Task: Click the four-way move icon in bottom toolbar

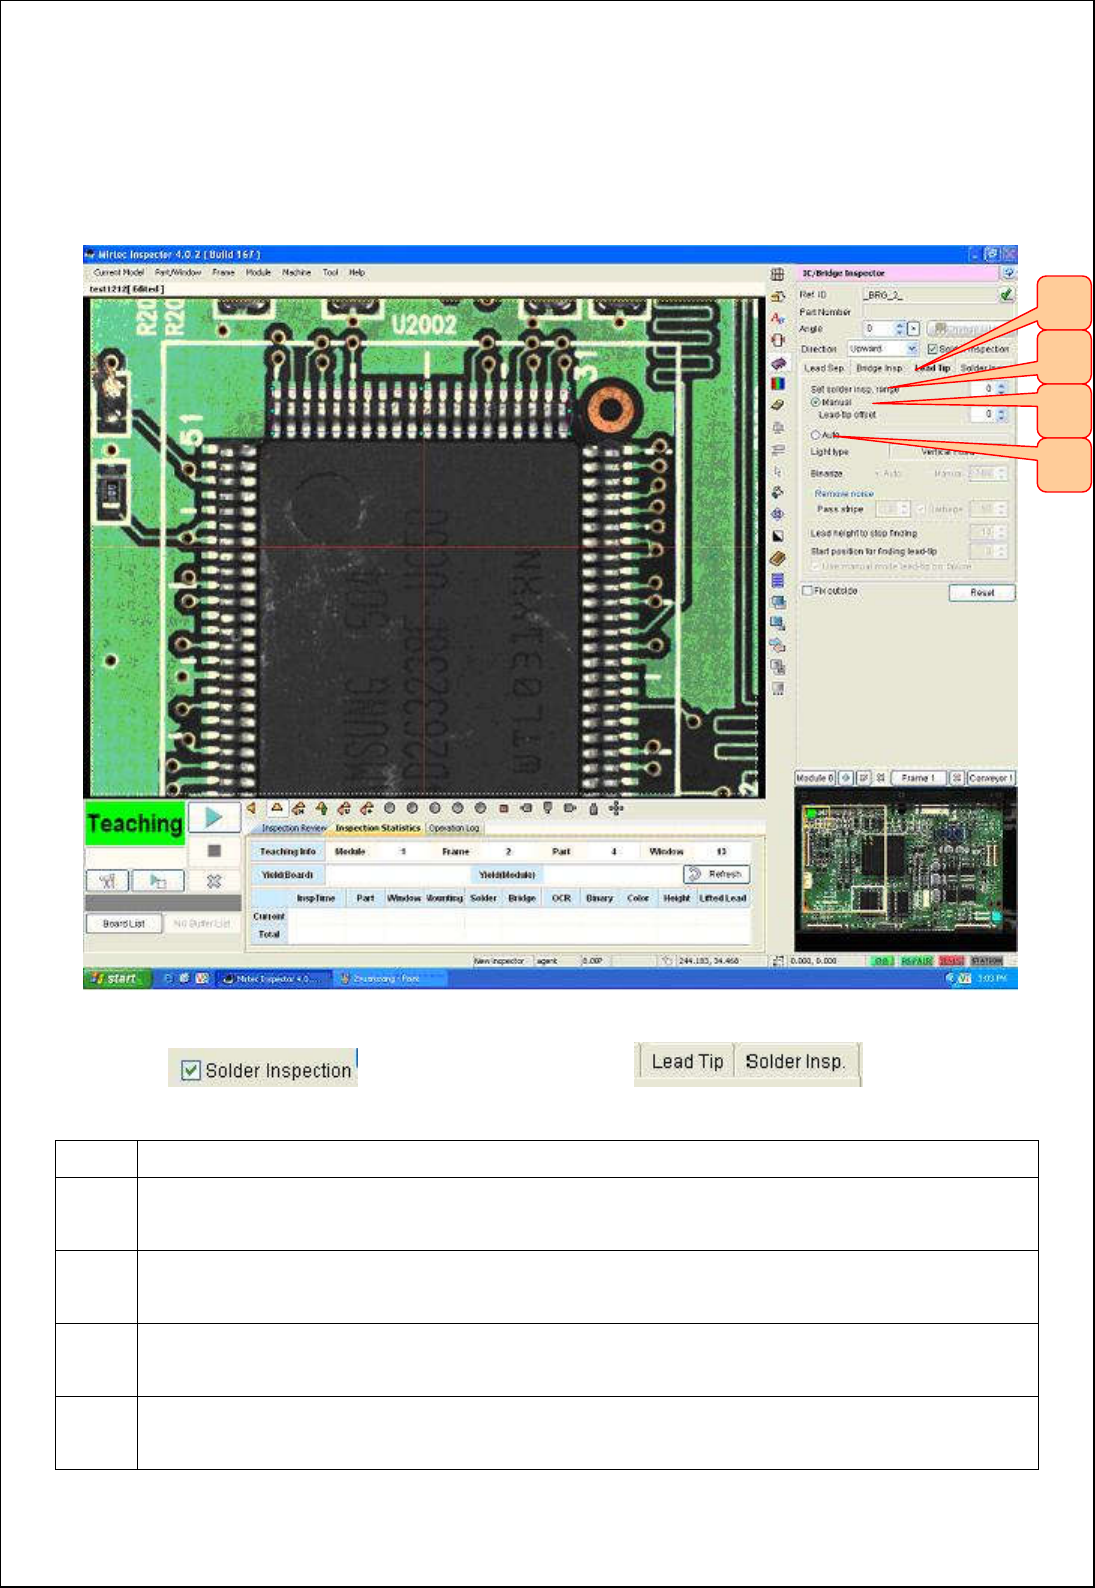Action: coord(616,808)
